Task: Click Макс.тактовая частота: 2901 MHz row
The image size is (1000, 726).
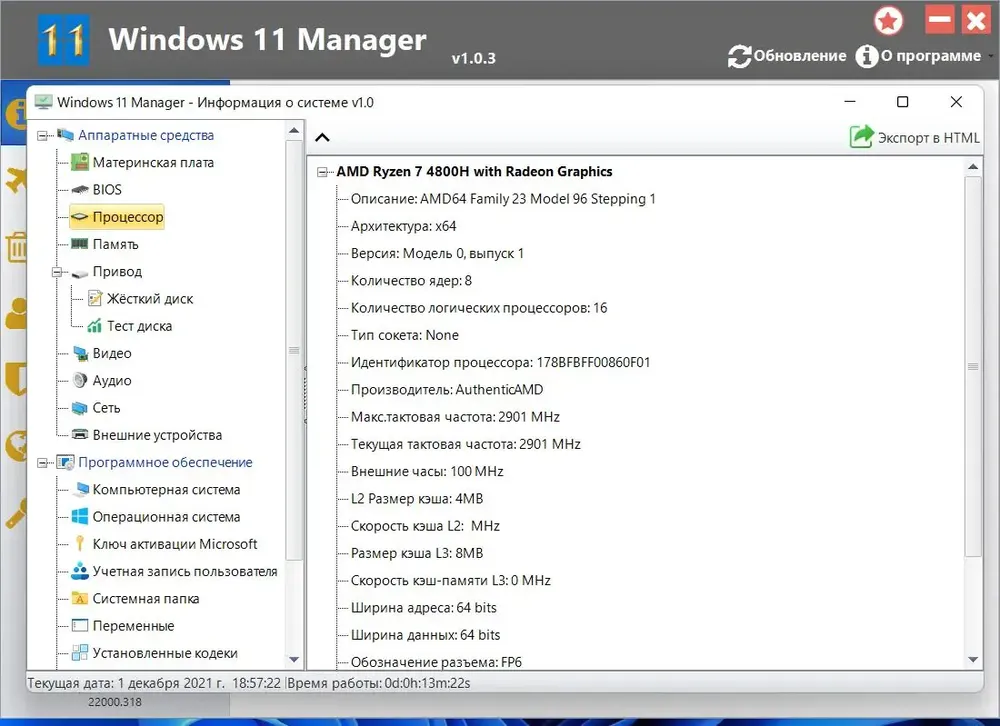Action: (455, 417)
